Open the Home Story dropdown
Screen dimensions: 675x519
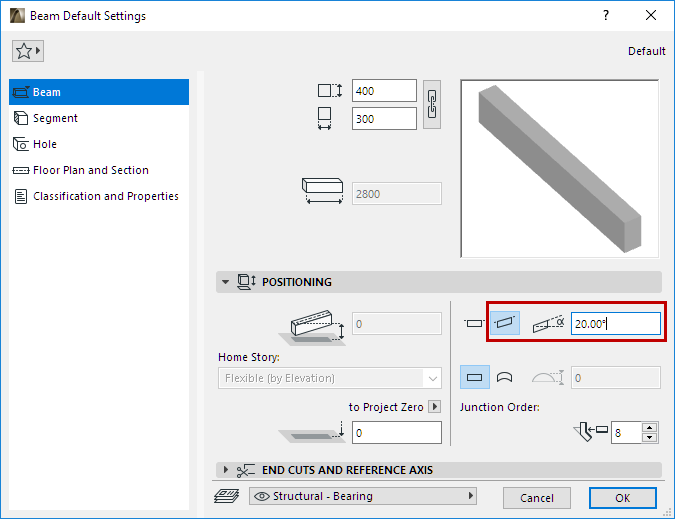tap(330, 378)
